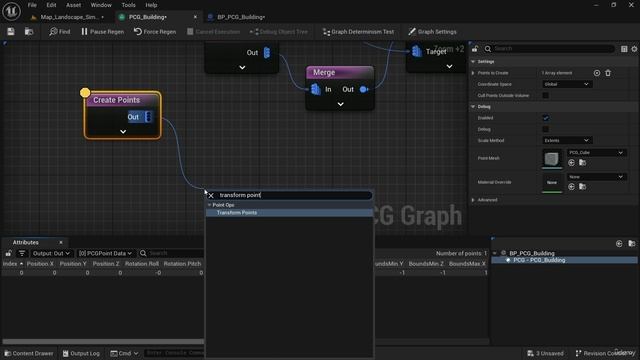Expand the Create Points node chevron
This screenshot has height=360, width=640.
click(123, 131)
